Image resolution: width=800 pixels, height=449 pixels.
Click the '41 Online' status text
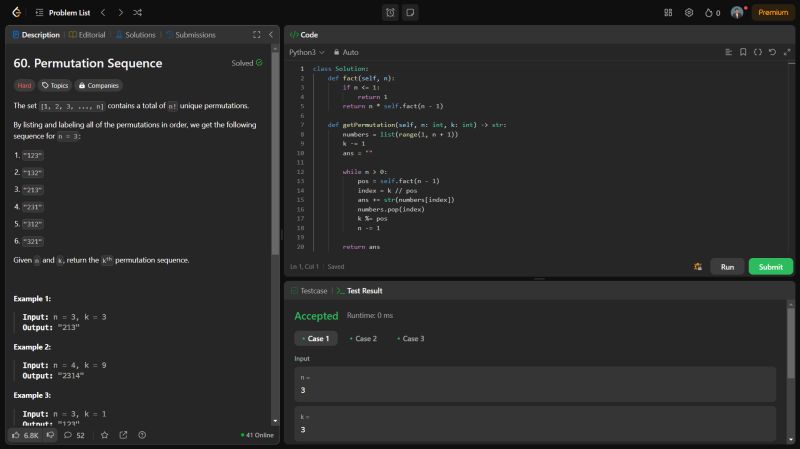tap(257, 435)
